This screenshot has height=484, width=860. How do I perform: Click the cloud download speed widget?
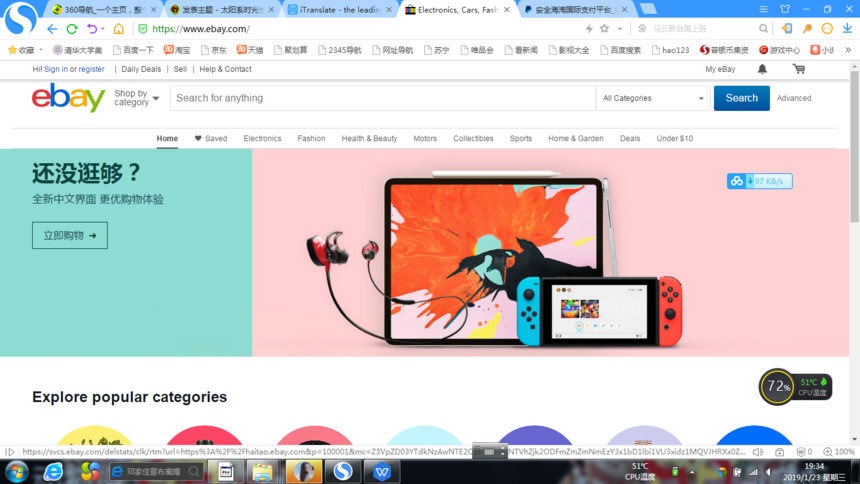click(x=760, y=181)
